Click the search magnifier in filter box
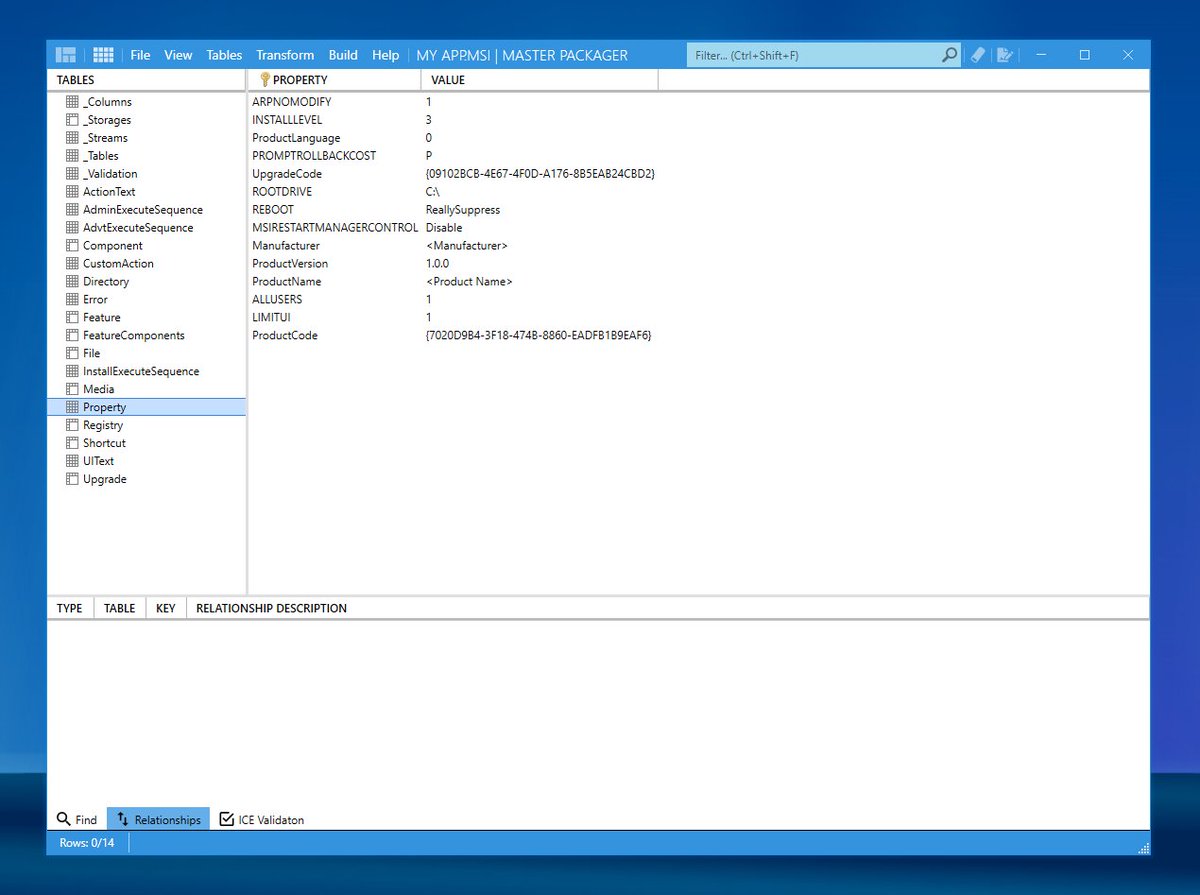 [x=947, y=54]
